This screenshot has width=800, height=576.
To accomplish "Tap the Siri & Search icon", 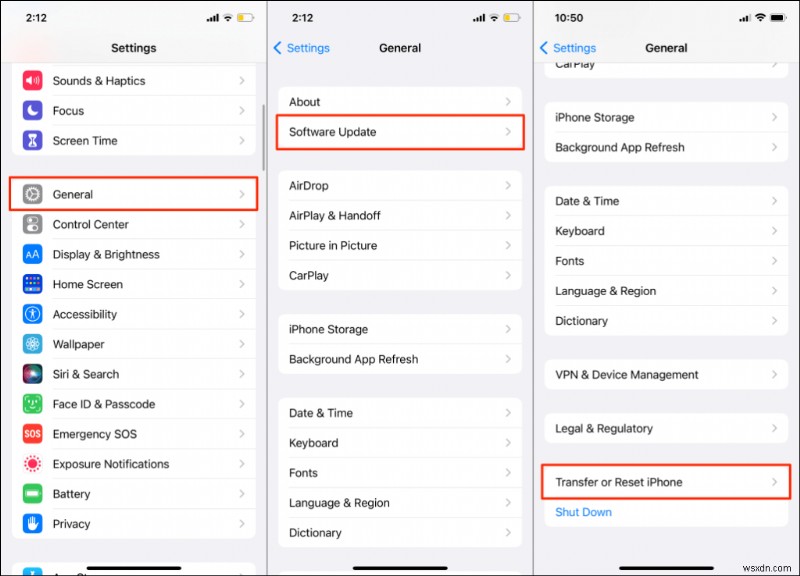I will (x=32, y=374).
